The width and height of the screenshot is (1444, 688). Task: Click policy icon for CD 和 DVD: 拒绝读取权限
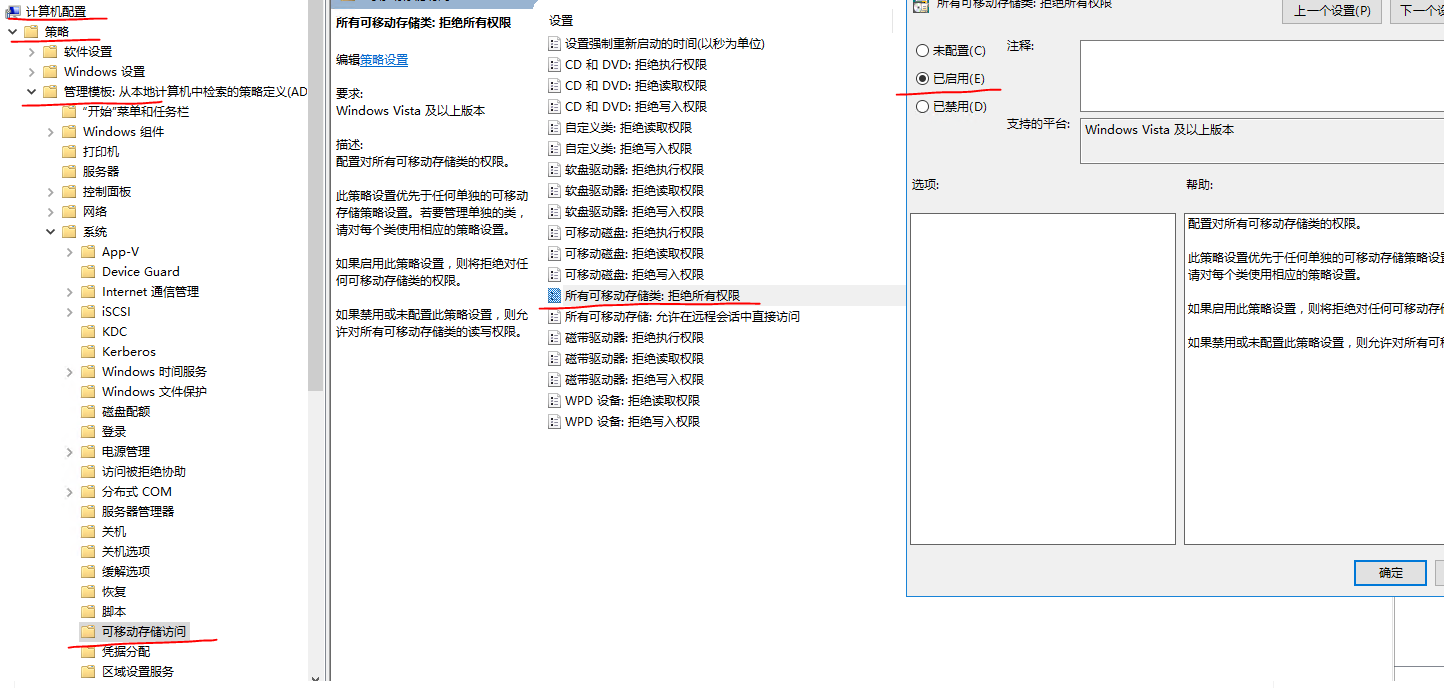(555, 85)
